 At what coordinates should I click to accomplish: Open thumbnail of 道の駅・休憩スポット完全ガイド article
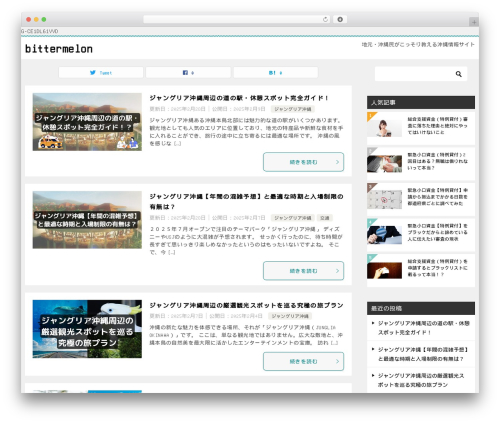pyautogui.click(x=87, y=122)
